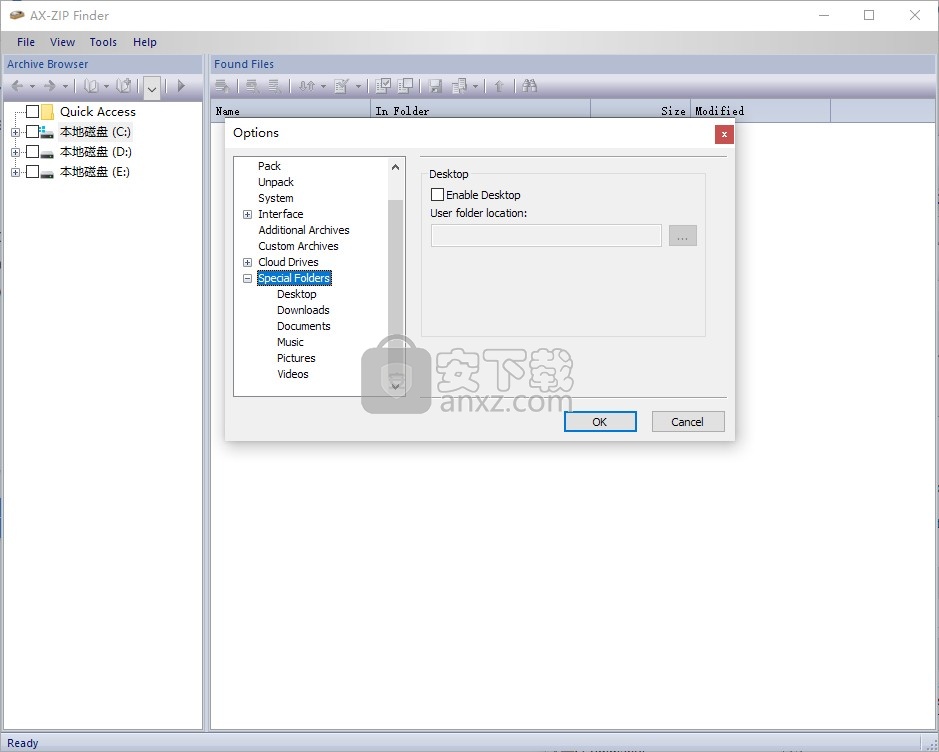Open the Back history dropdown arrow
Screen dimensions: 939x752
(x=32, y=87)
